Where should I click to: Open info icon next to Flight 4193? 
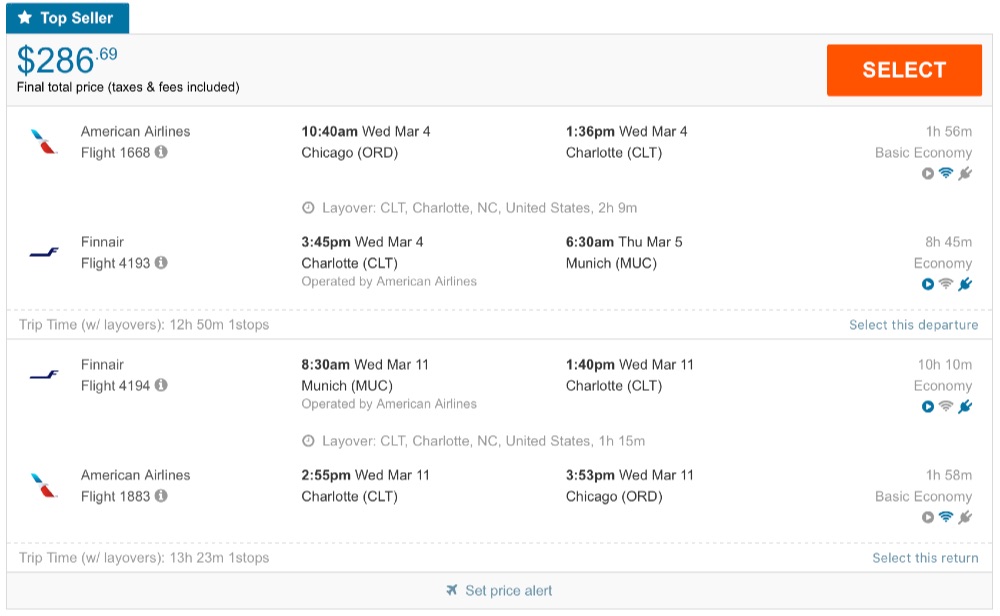click(x=161, y=263)
